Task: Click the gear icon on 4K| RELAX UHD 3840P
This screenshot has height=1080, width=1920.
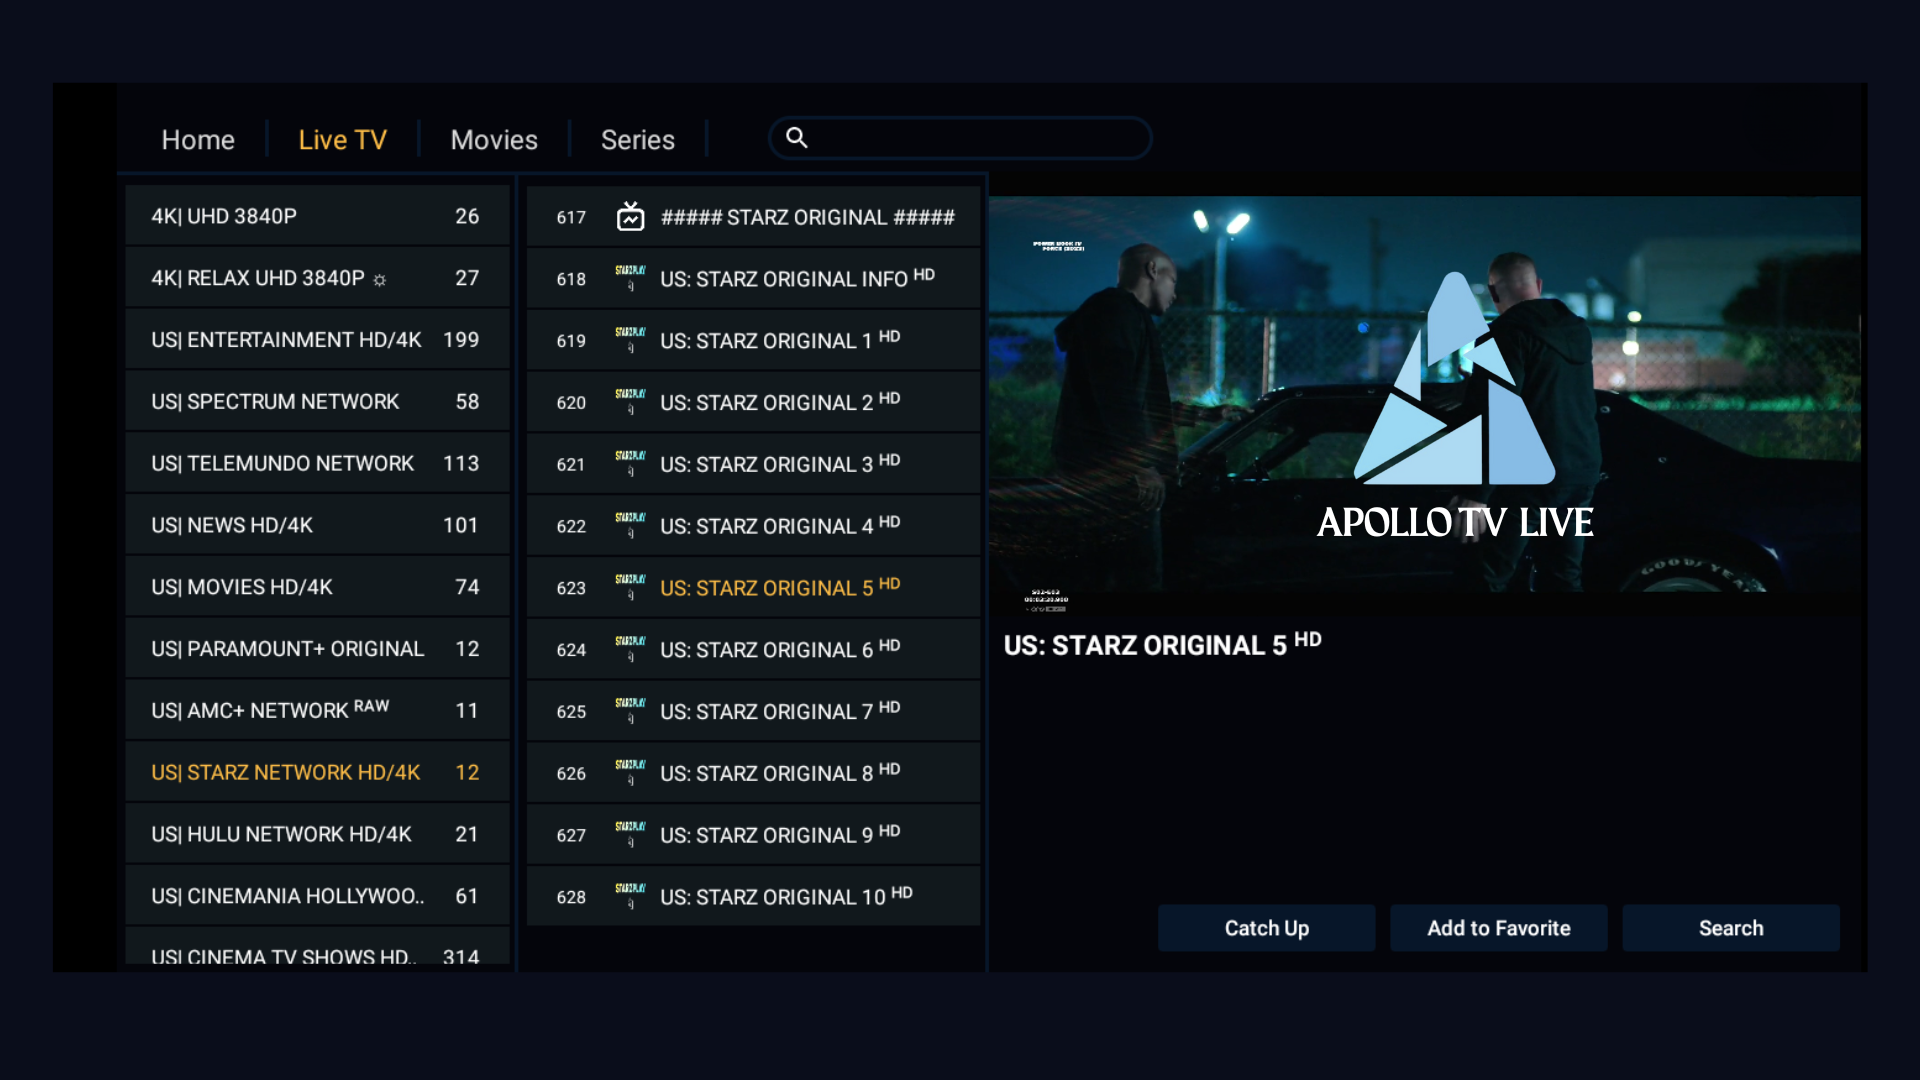Action: point(379,281)
